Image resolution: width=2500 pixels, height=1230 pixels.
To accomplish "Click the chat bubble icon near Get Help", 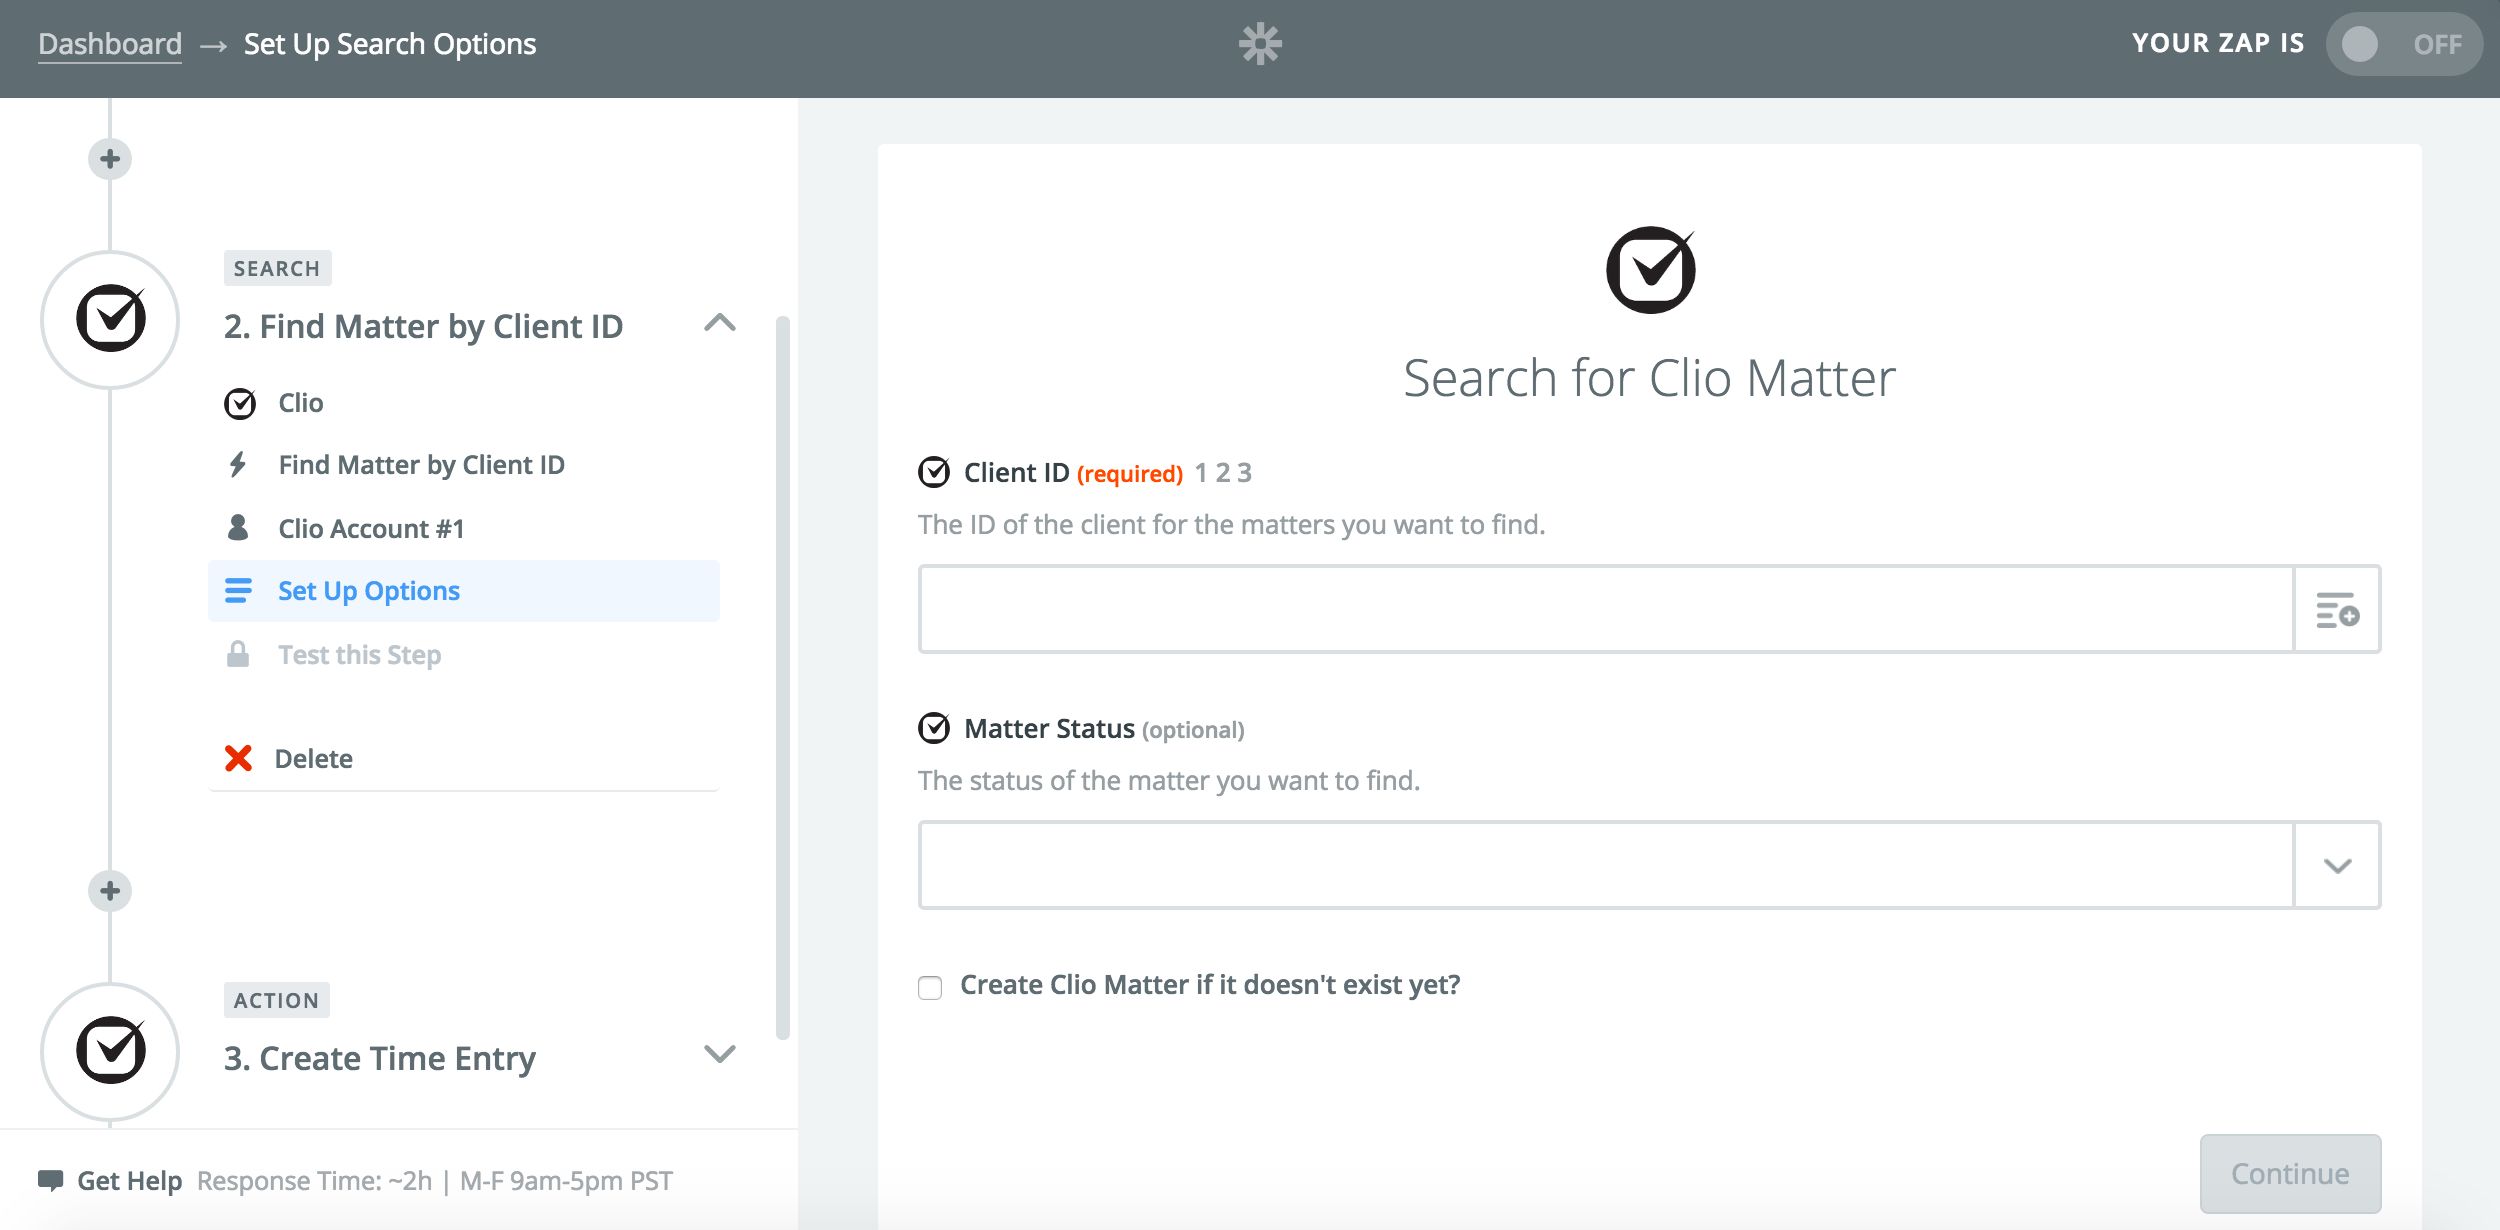I will tap(50, 1180).
